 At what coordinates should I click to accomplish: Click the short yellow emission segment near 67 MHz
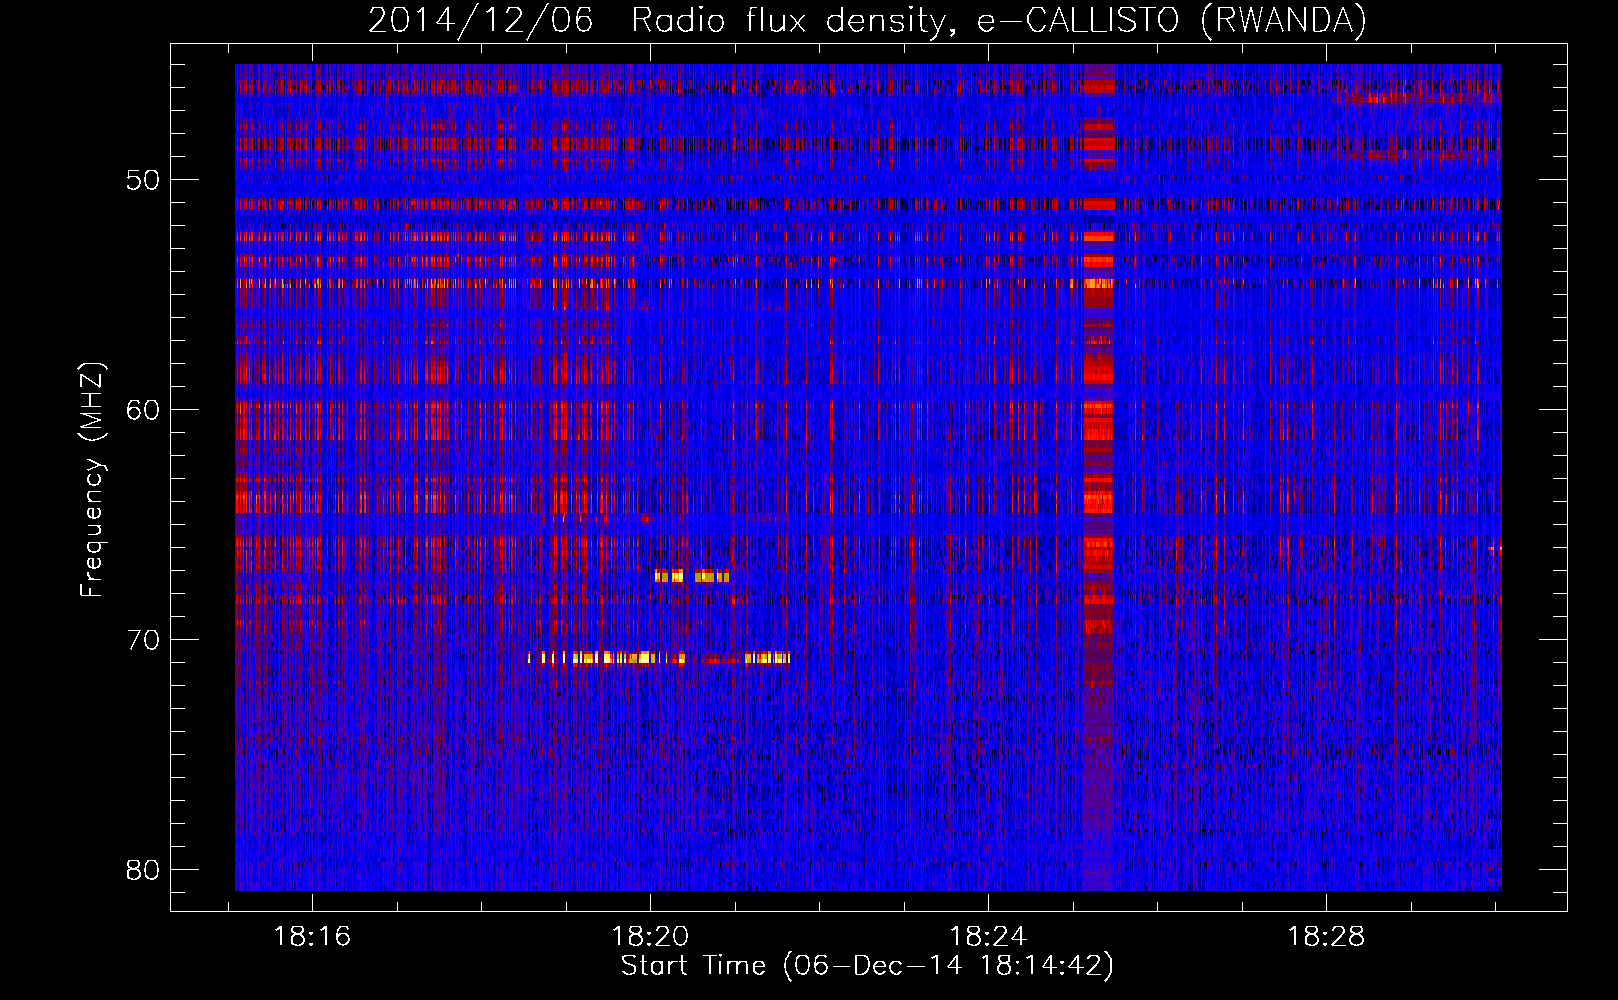[x=692, y=576]
